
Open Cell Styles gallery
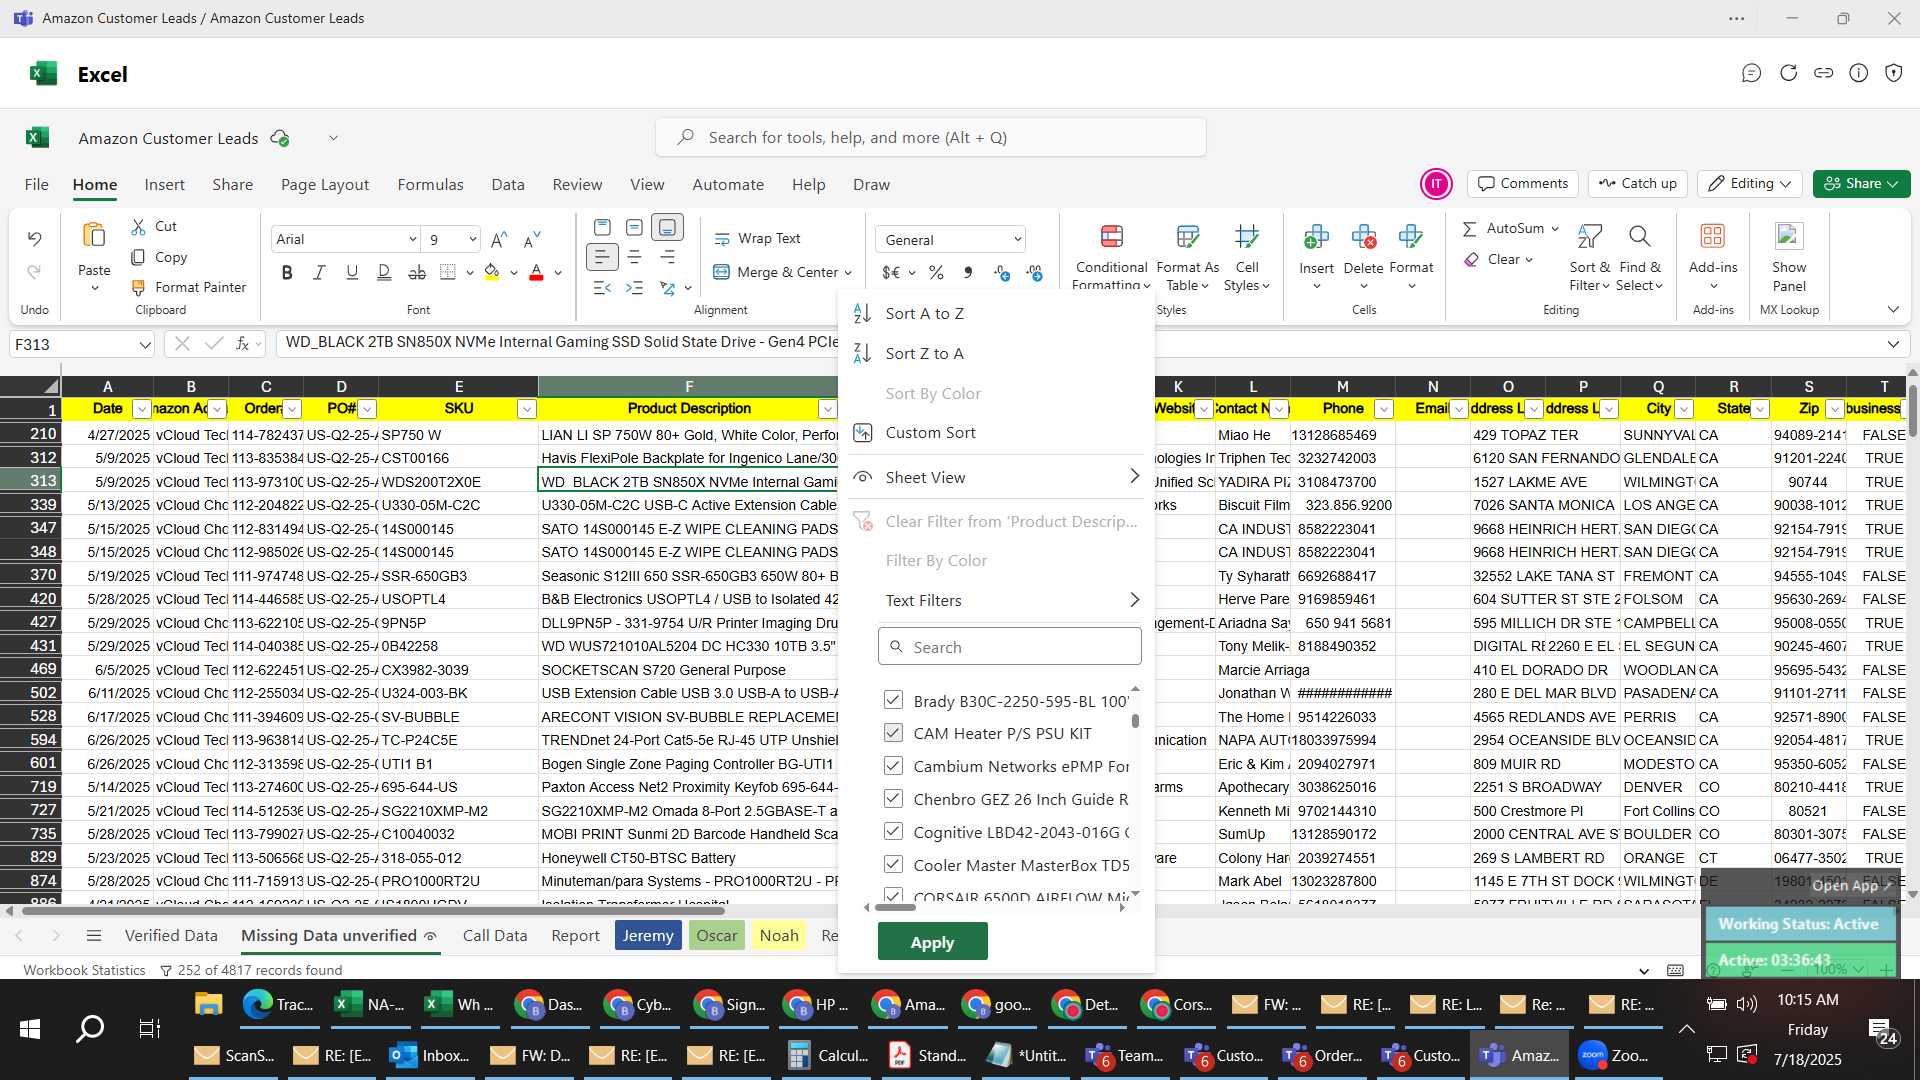coord(1247,257)
